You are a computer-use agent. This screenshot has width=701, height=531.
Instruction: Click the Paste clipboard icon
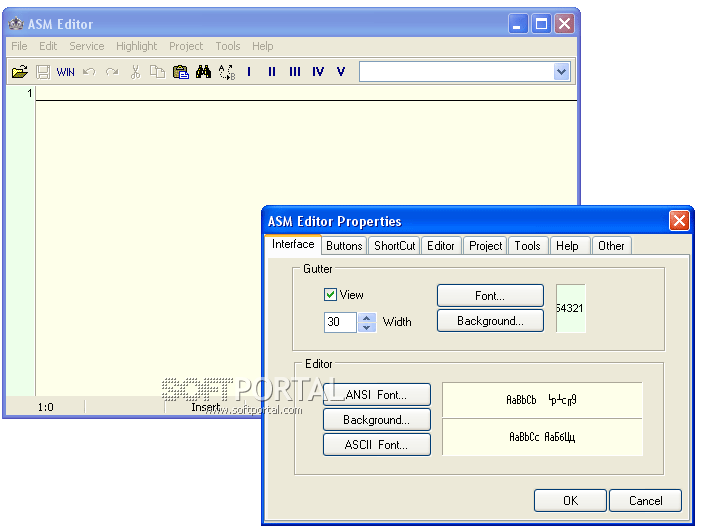[181, 72]
